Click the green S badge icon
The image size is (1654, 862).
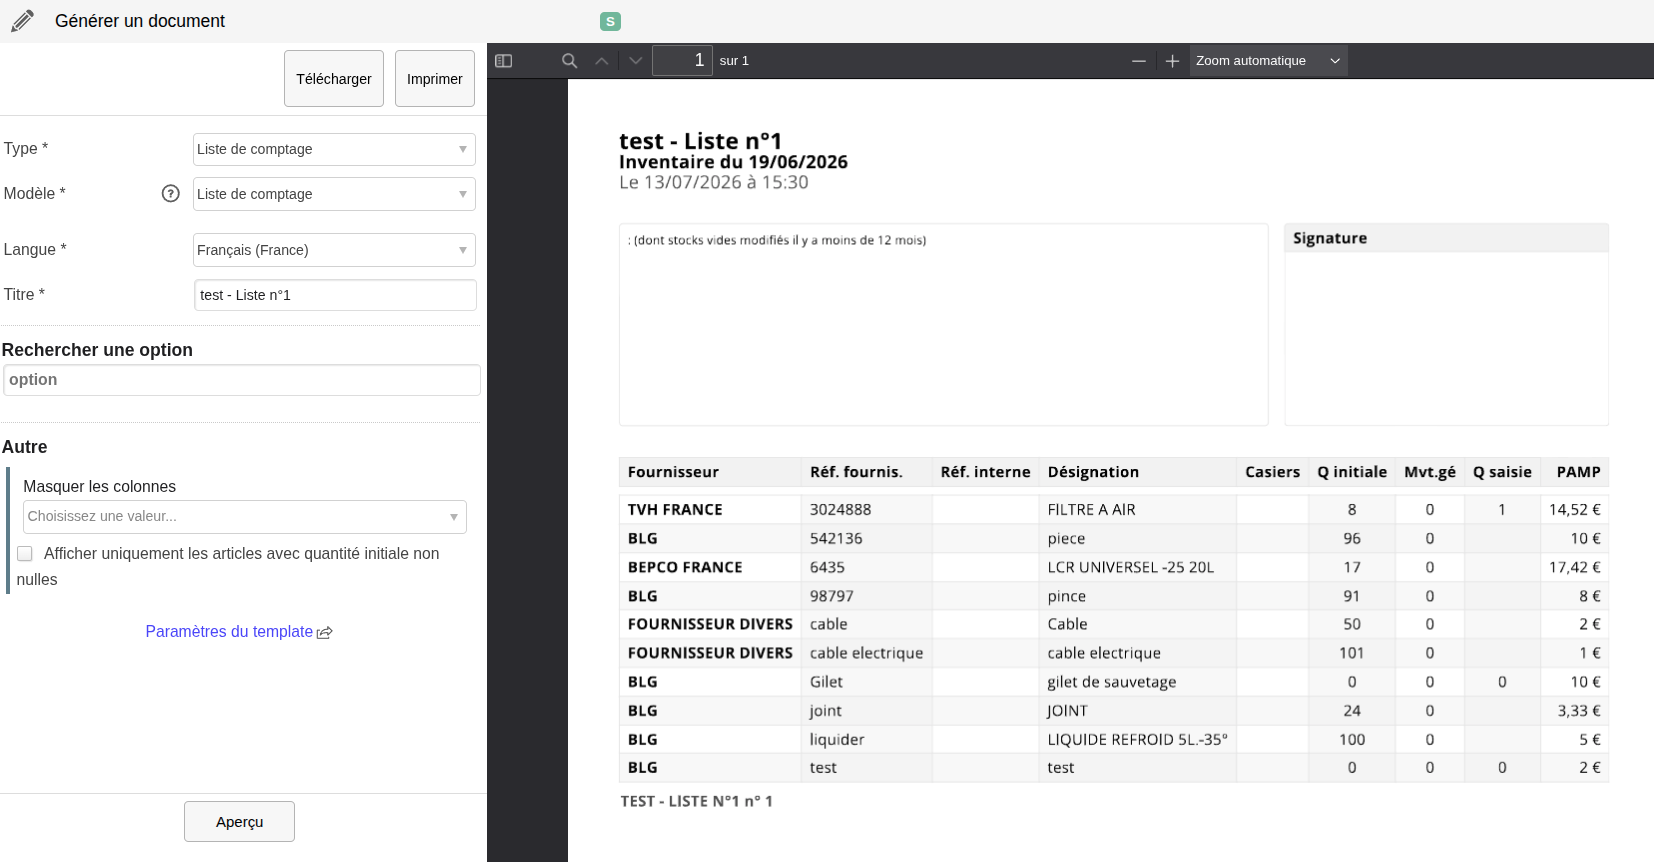tap(610, 21)
